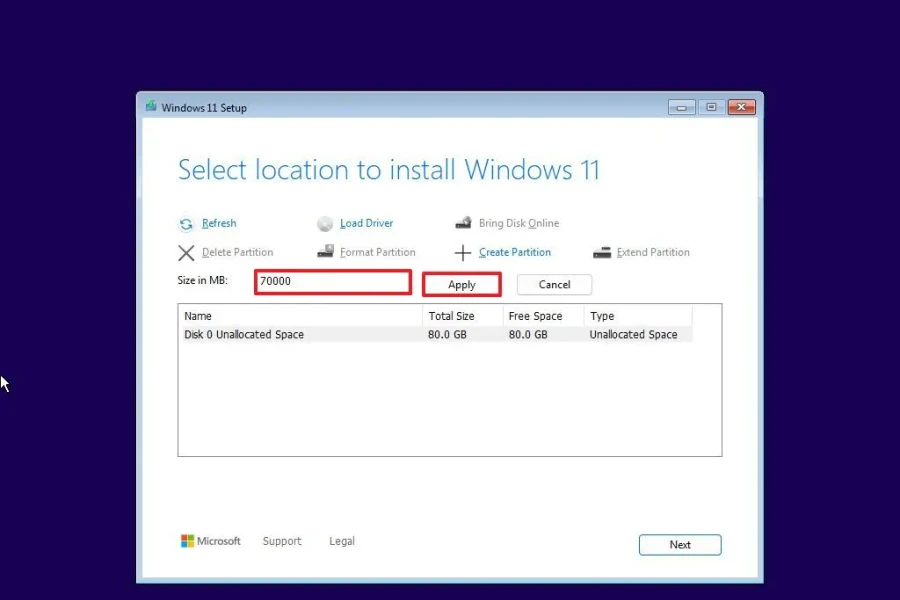Screen dimensions: 900x600
Task: Open the Legal link
Action: (341, 540)
